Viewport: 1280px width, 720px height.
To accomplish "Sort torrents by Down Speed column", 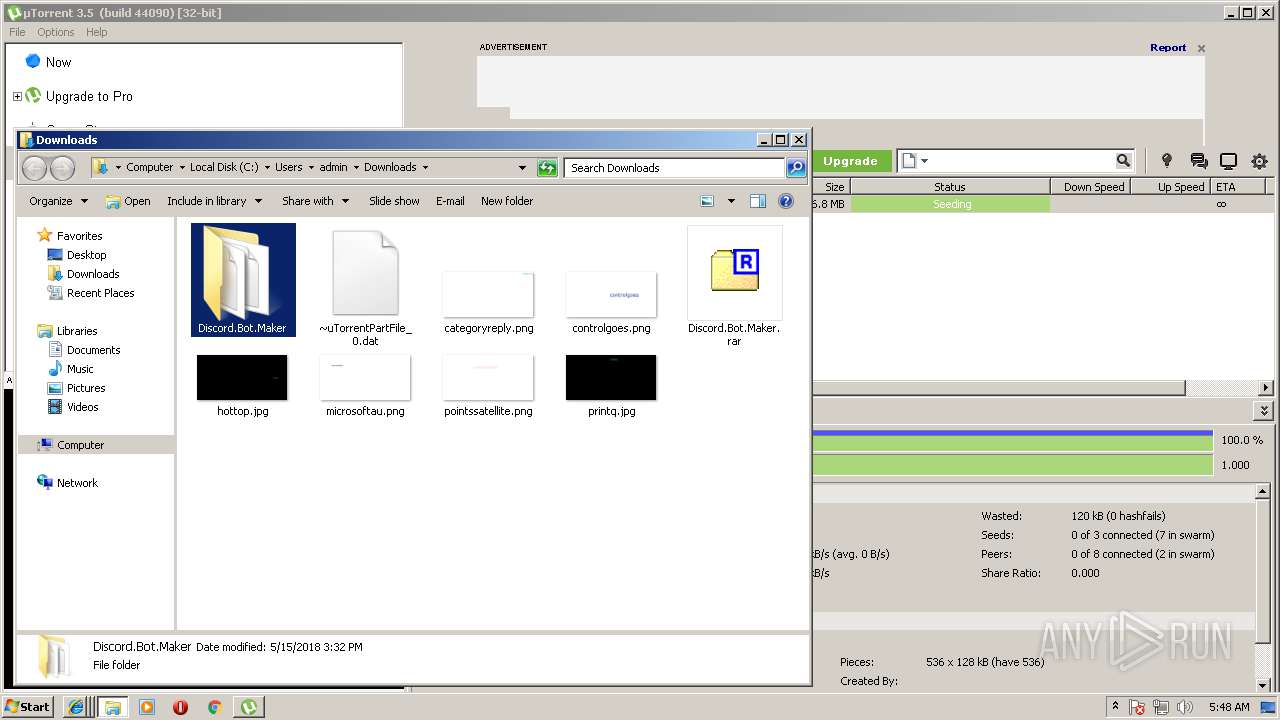I will (x=1093, y=187).
